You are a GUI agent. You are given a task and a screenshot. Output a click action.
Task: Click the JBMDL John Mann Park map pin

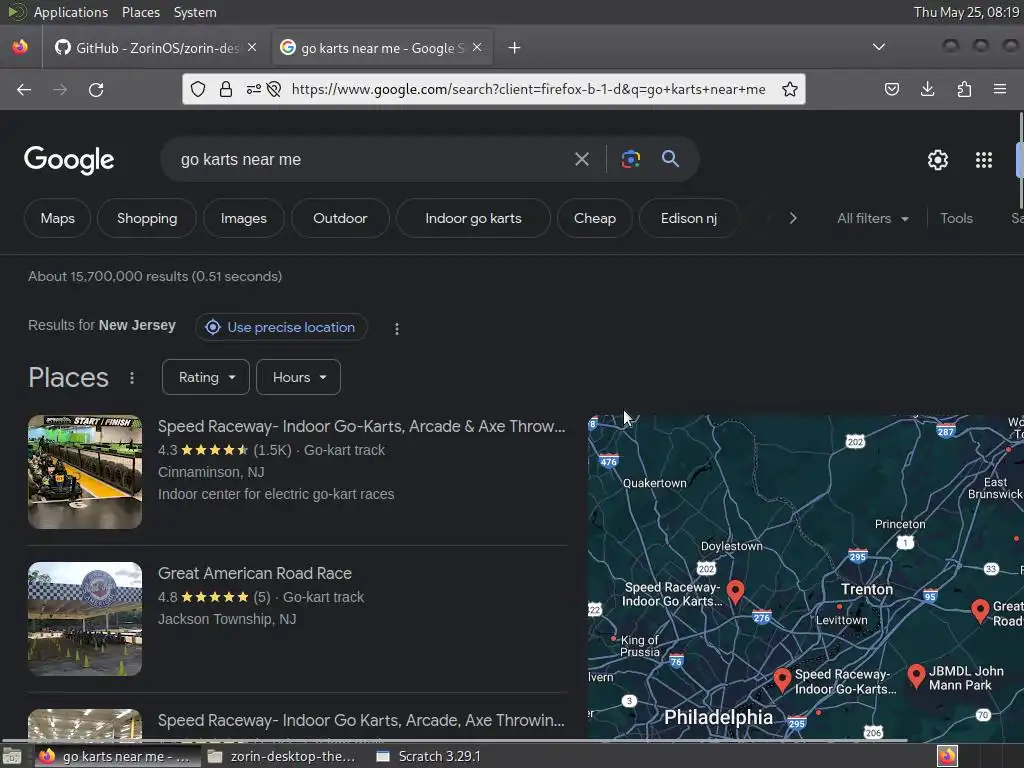[x=916, y=677]
